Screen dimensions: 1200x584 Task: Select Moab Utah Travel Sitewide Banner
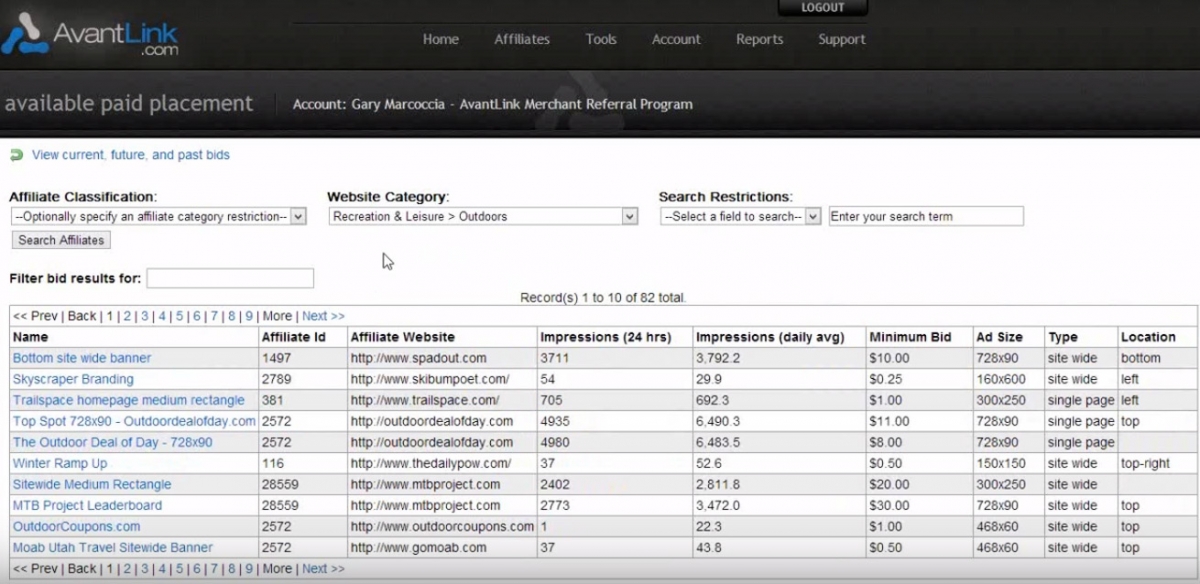(113, 547)
